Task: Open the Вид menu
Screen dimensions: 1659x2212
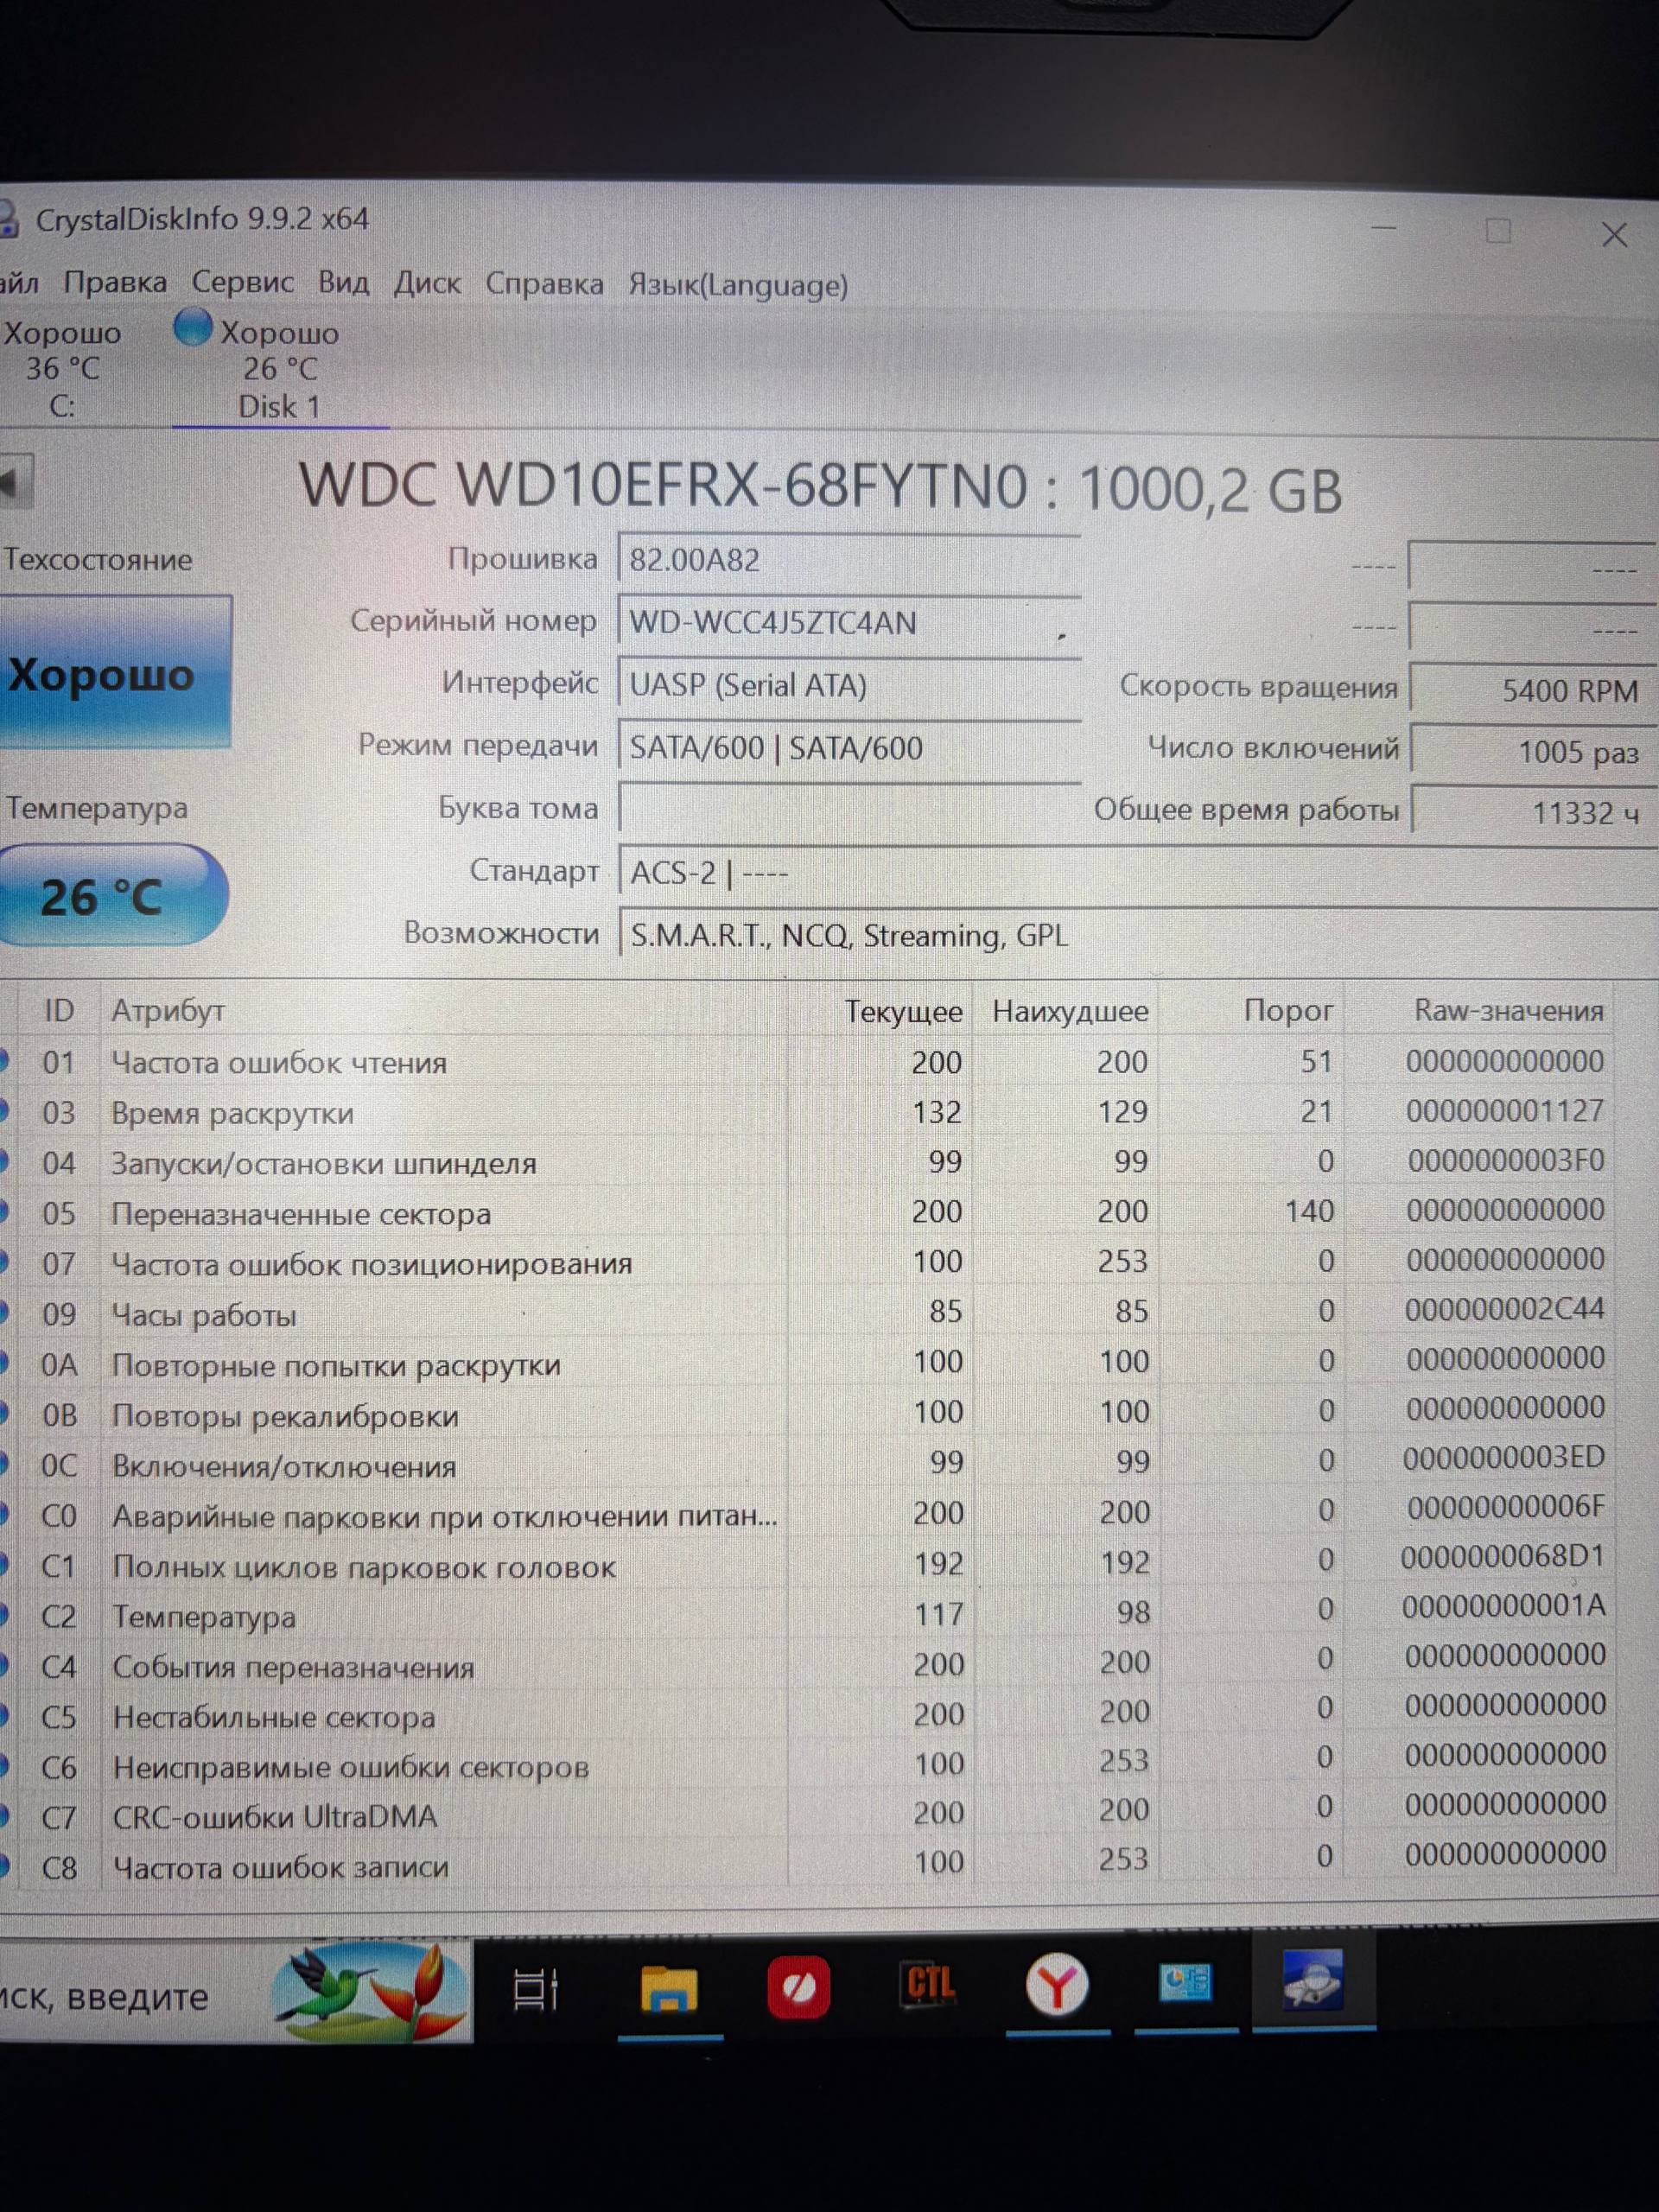Action: tap(343, 284)
